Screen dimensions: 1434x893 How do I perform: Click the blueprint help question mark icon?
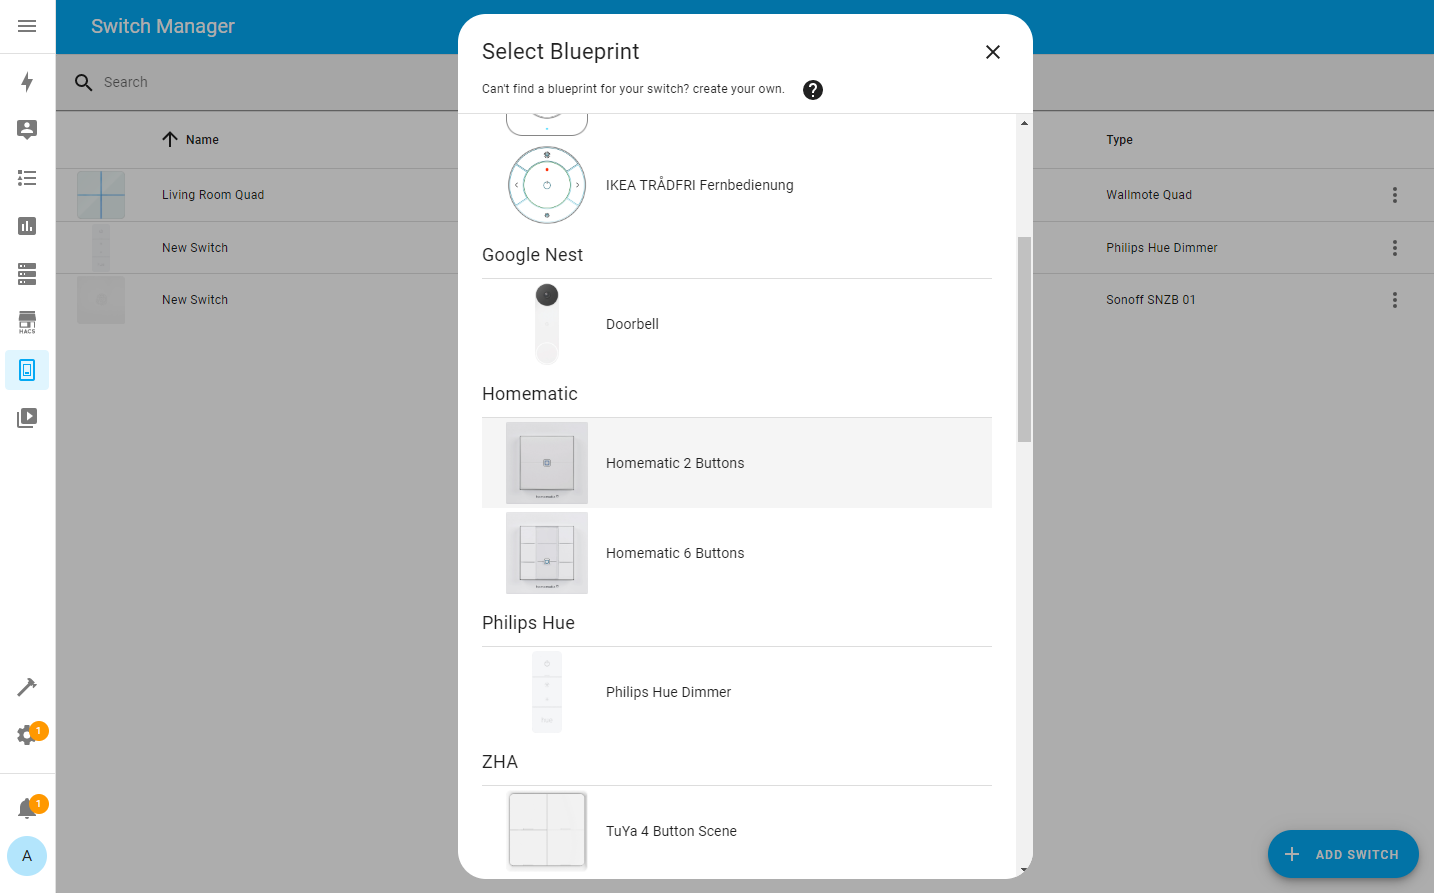coord(813,90)
